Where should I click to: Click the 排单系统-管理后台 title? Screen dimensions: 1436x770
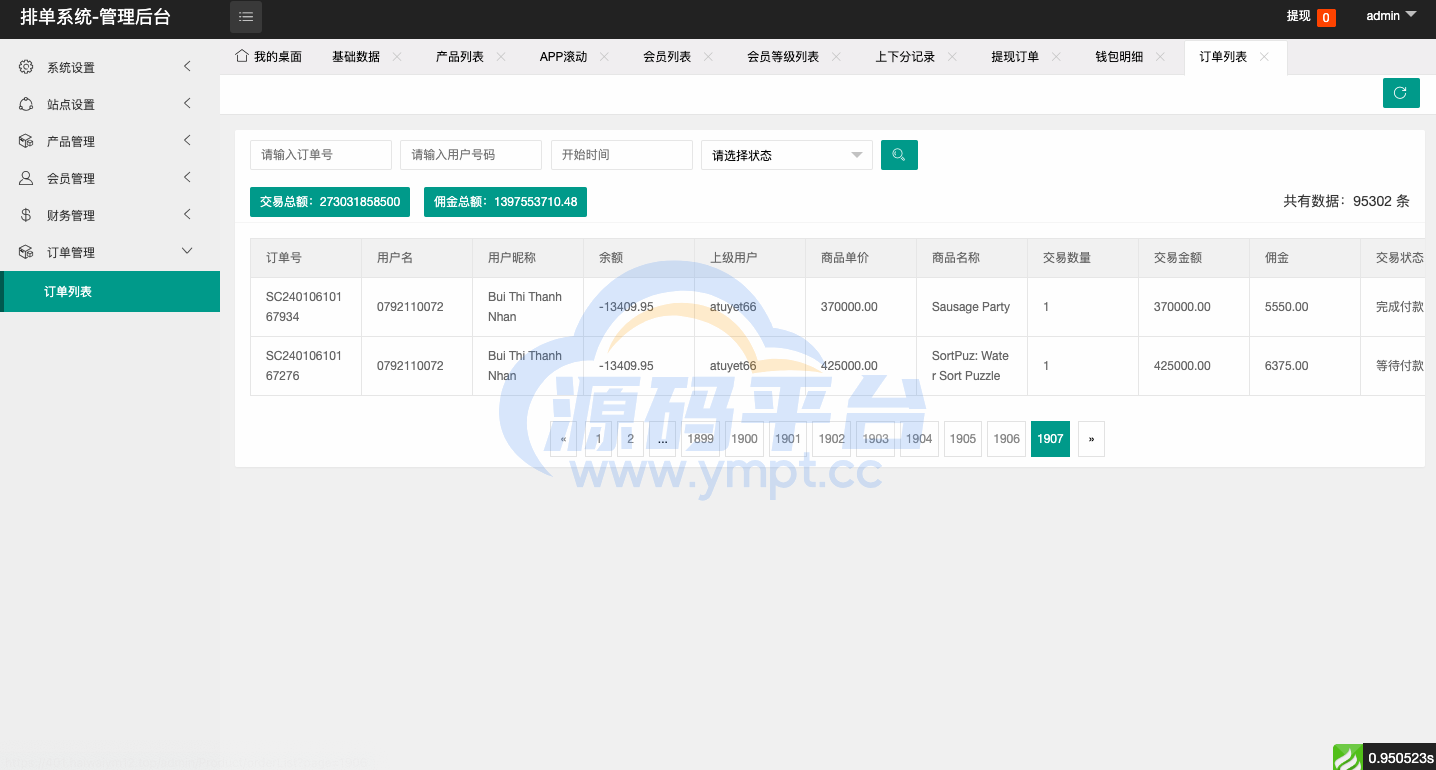click(95, 17)
